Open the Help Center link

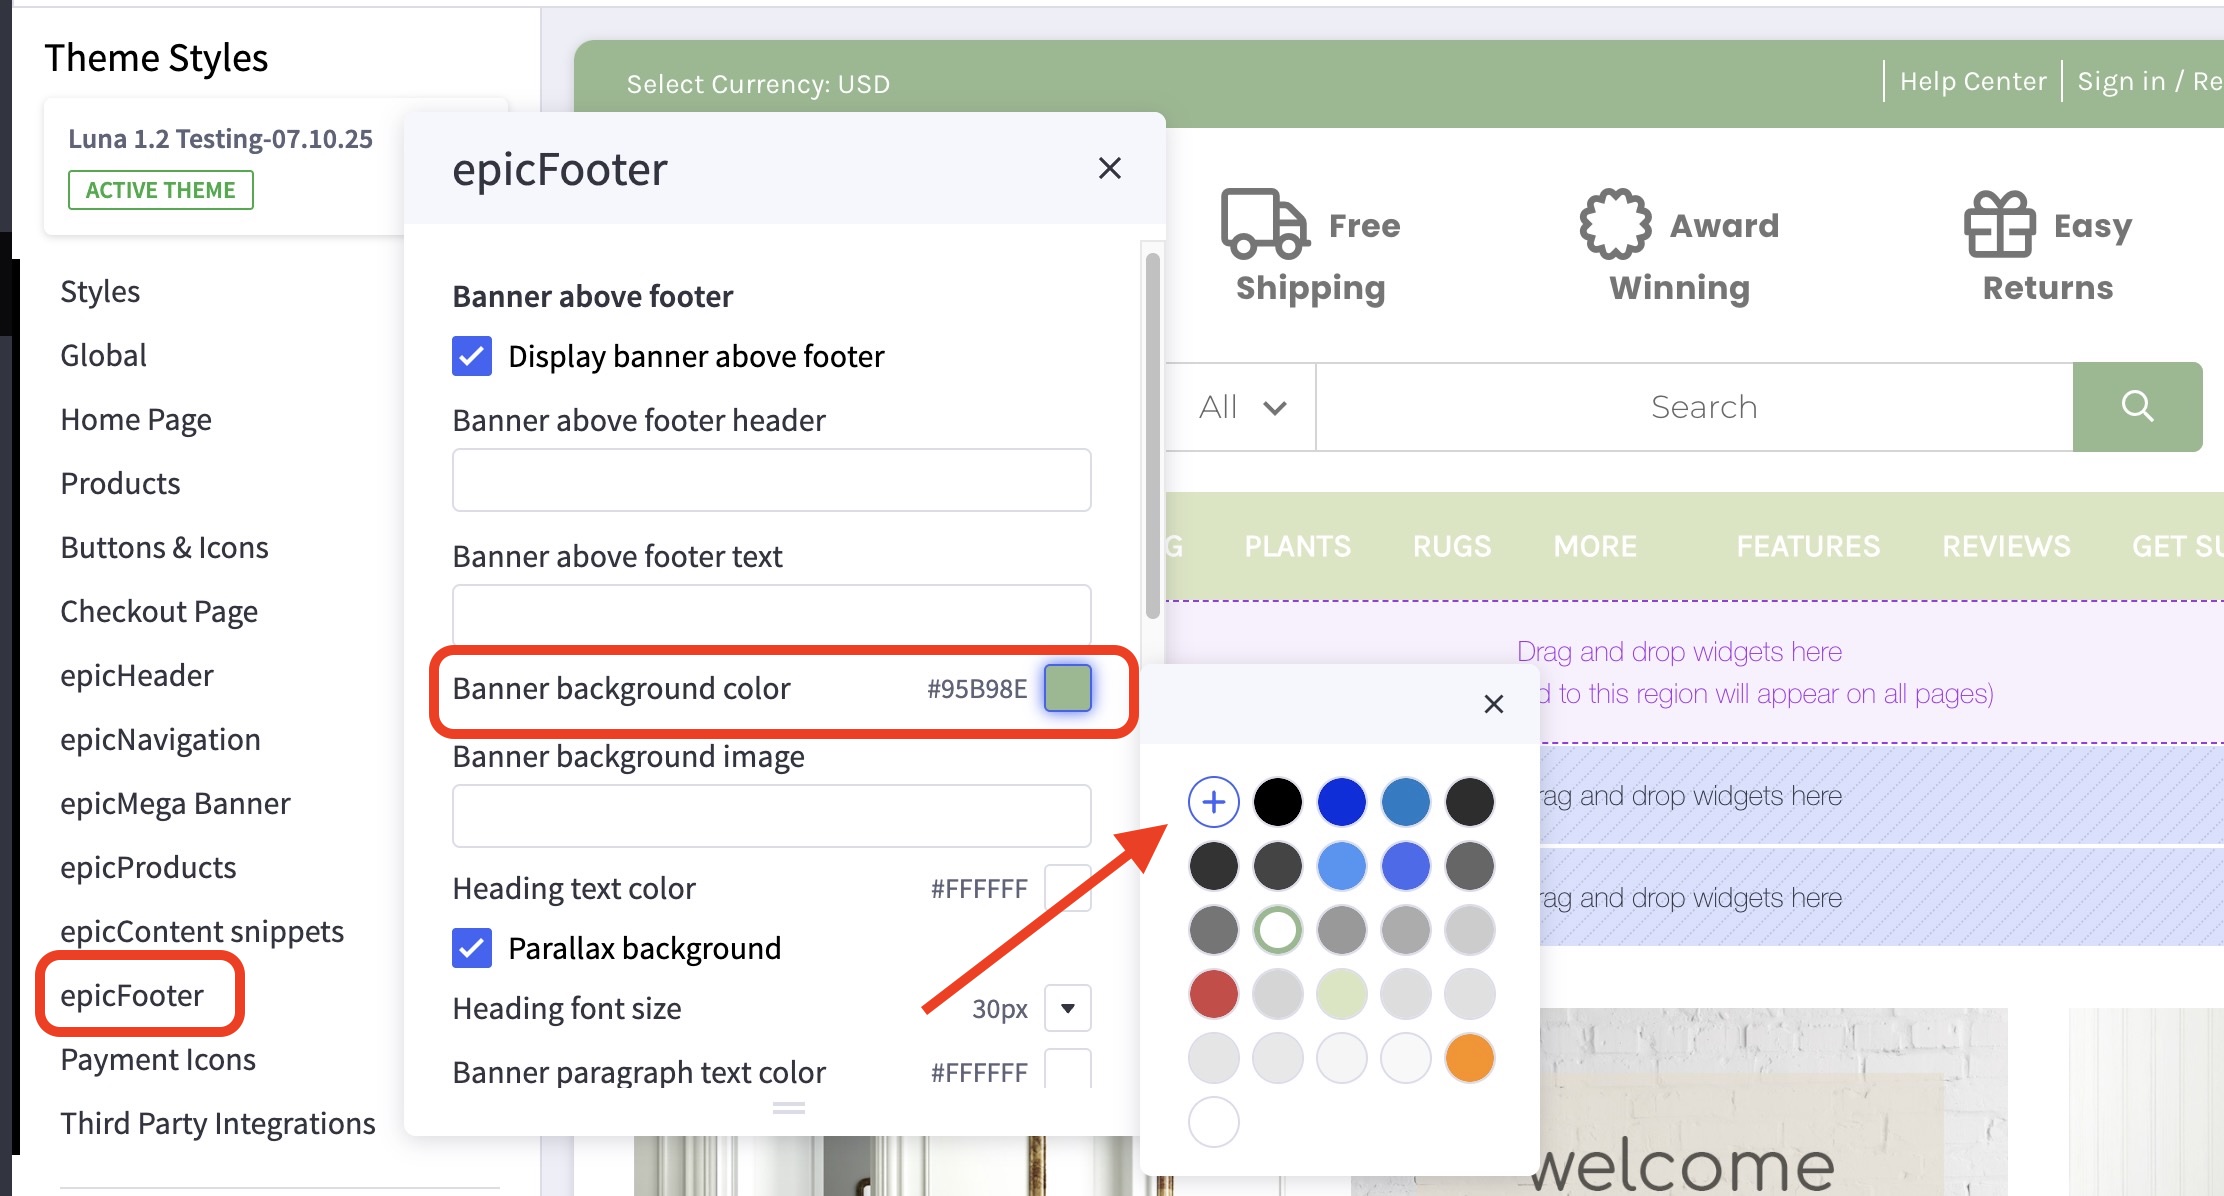(1972, 80)
